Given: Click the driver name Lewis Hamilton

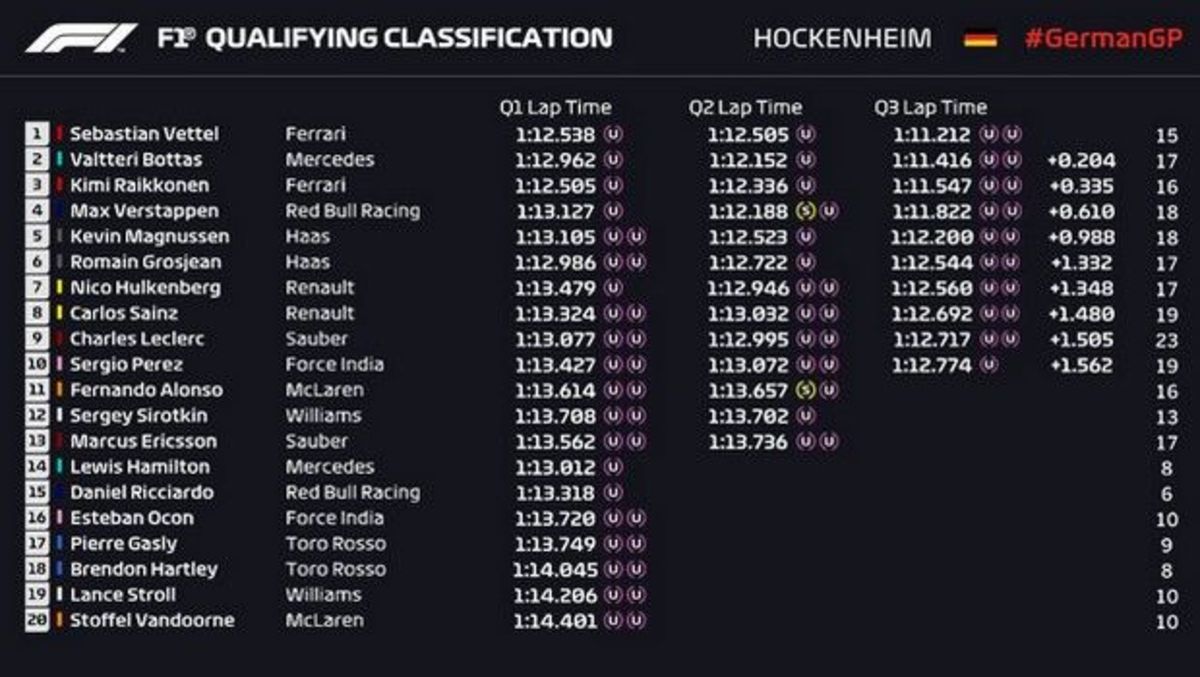Looking at the screenshot, I should pyautogui.click(x=140, y=467).
